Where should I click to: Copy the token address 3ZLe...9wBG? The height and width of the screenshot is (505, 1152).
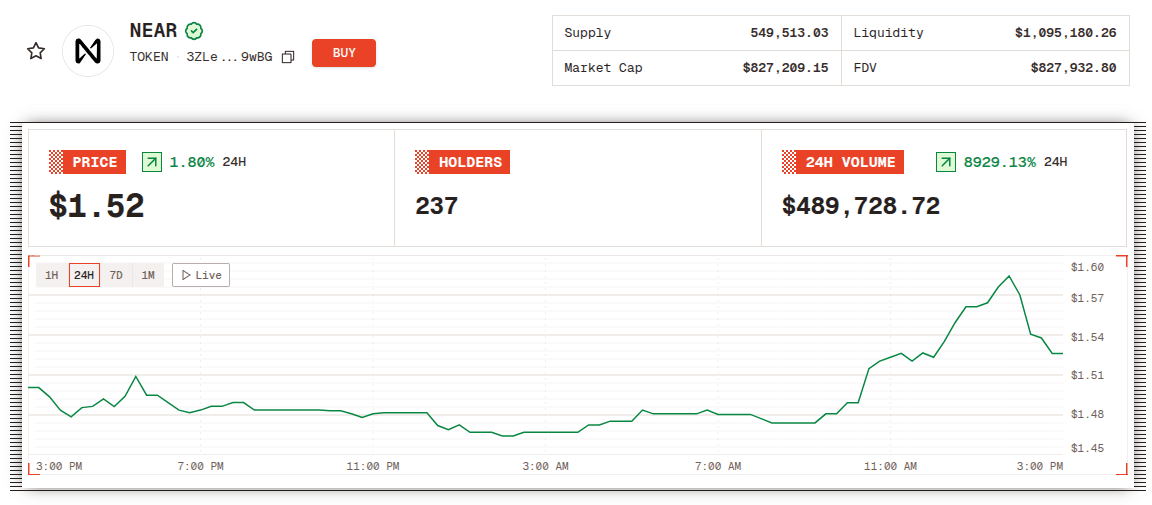tap(288, 57)
